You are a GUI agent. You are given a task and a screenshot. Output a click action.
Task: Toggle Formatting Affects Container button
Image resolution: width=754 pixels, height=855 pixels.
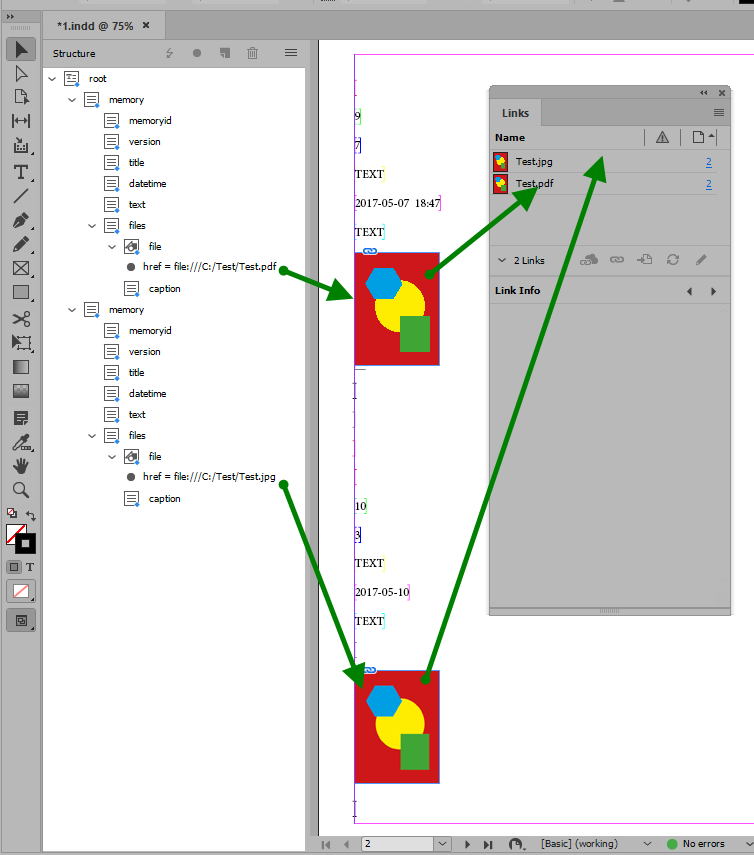pos(14,567)
